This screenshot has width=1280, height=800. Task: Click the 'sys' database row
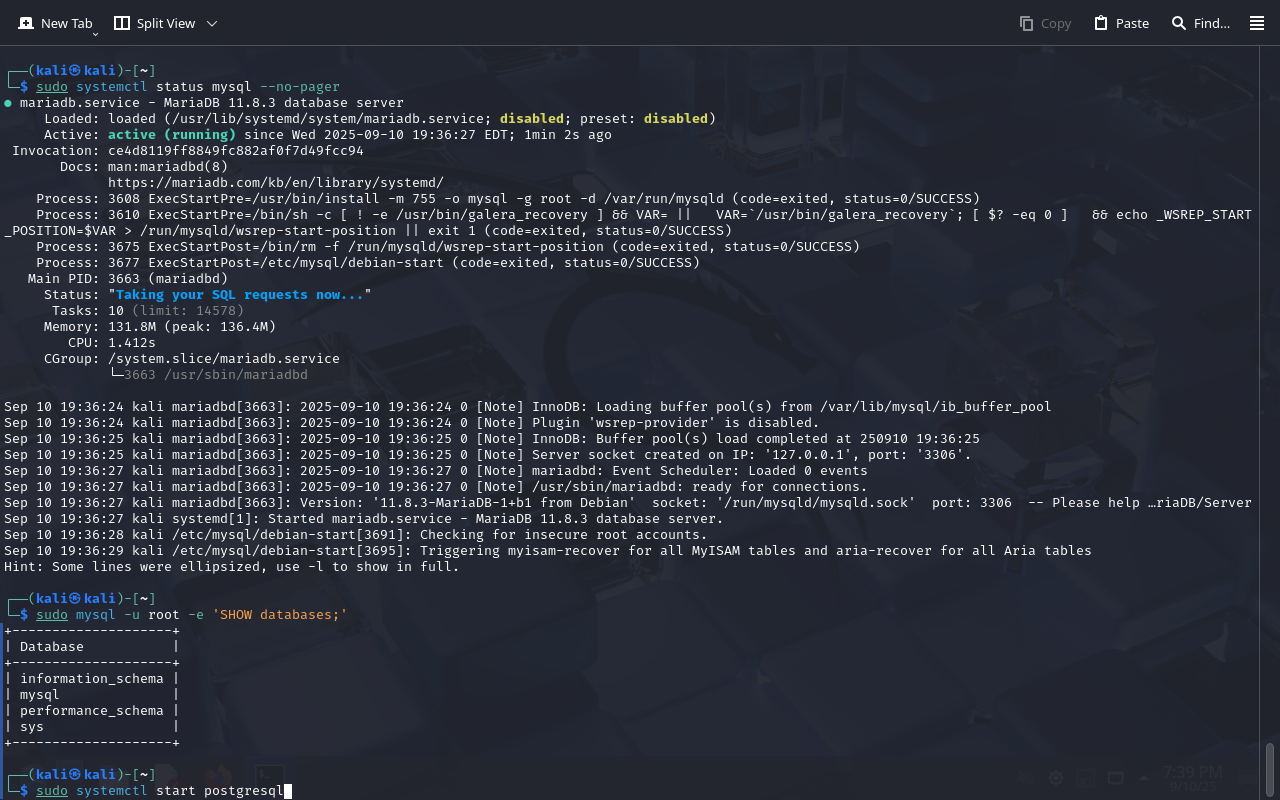(x=92, y=726)
